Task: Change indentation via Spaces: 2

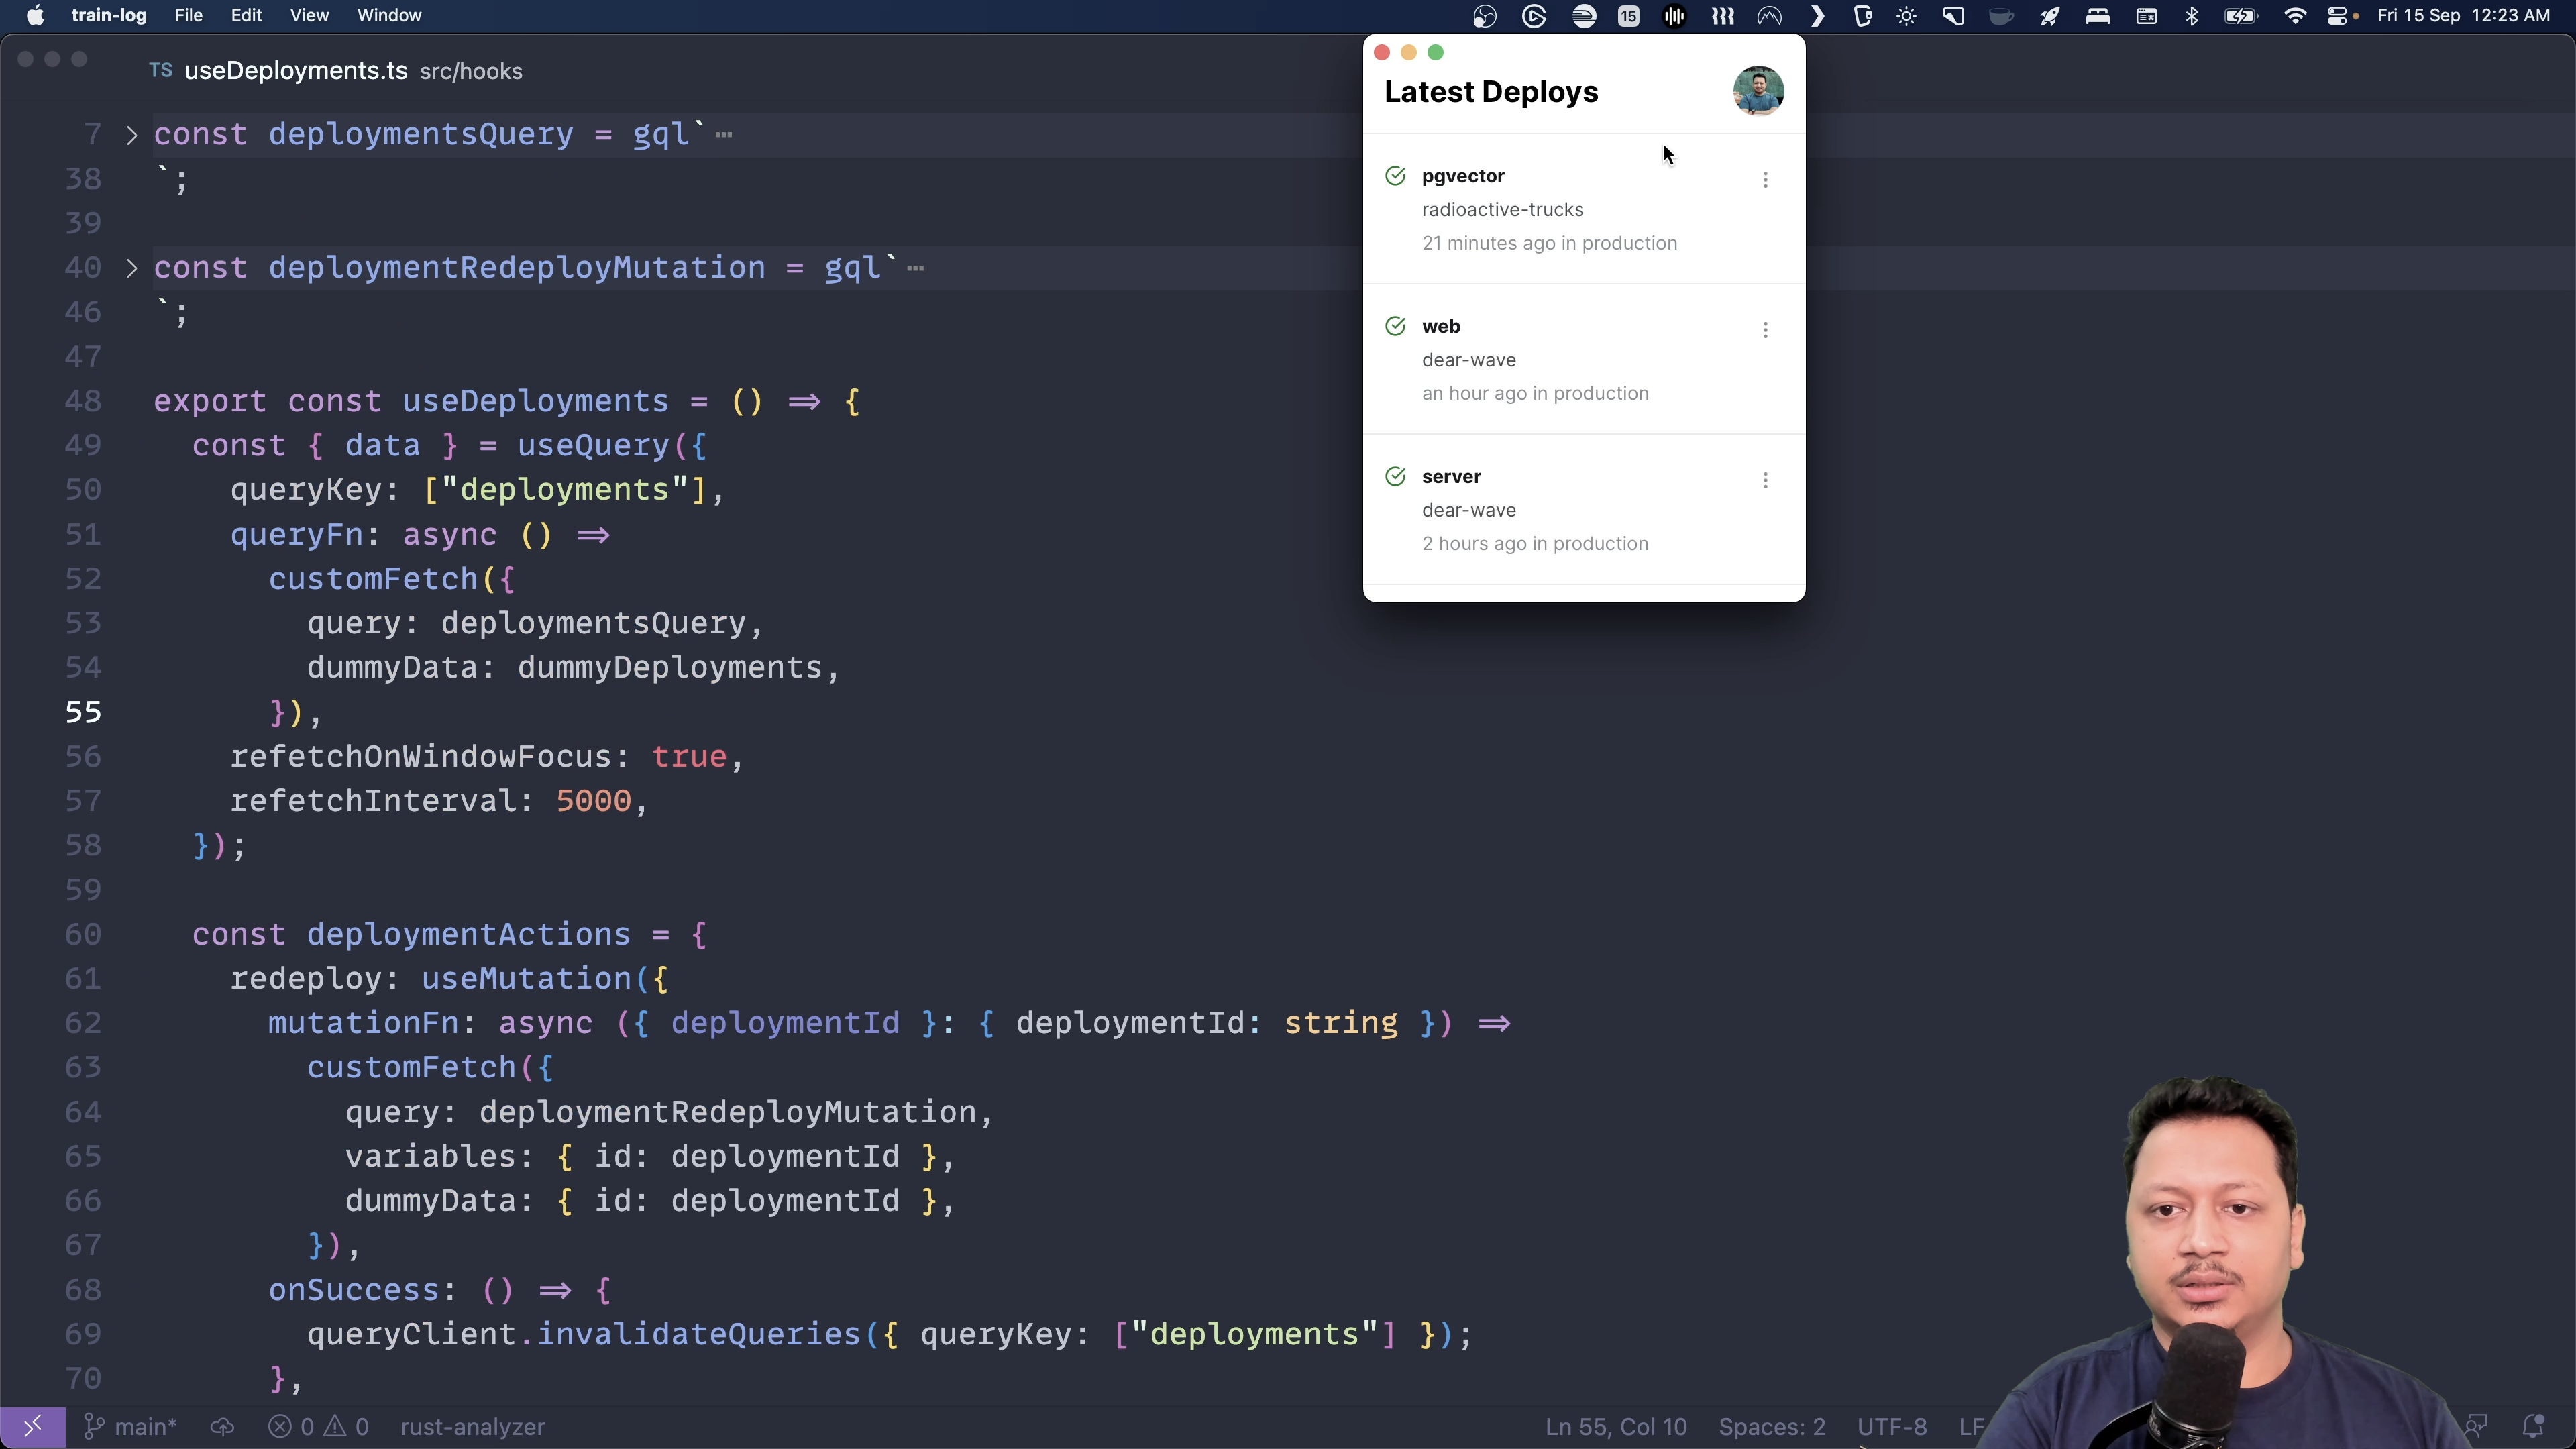Action: pyautogui.click(x=1771, y=1427)
